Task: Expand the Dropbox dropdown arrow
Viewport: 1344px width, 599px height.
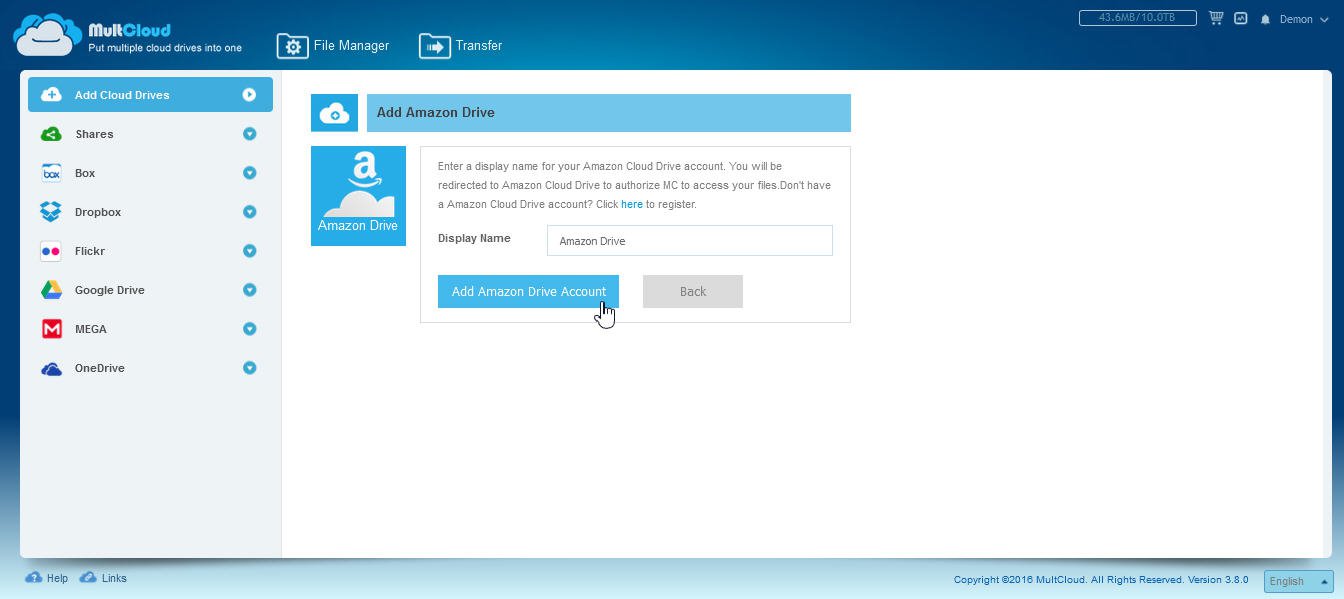Action: (x=249, y=212)
